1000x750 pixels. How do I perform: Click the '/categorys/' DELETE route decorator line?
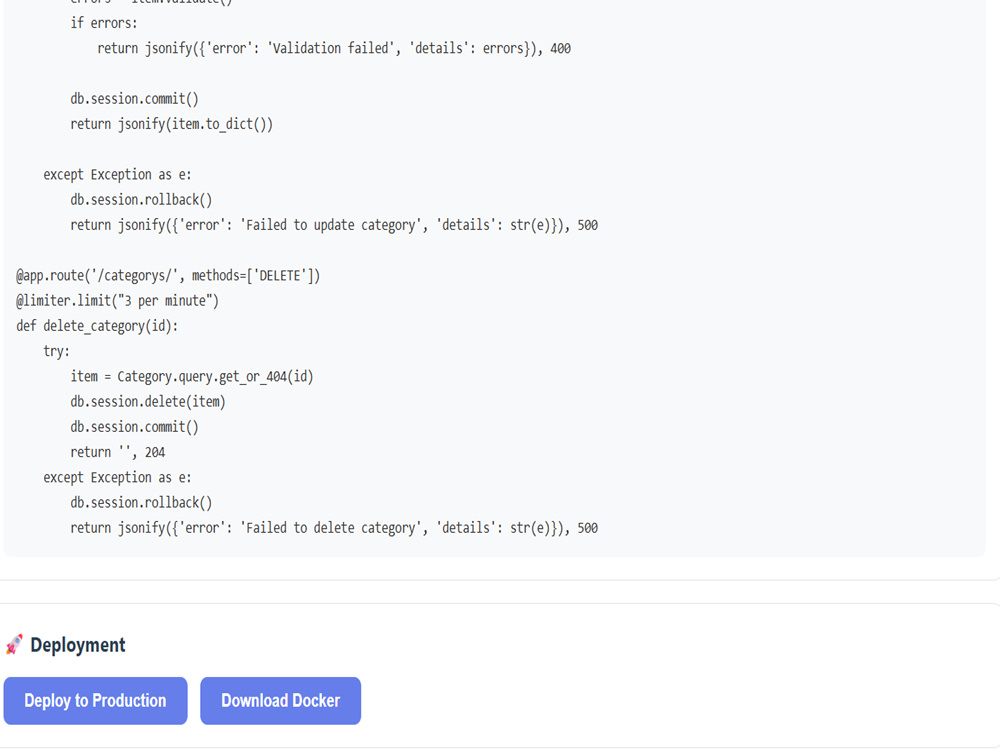tap(168, 276)
